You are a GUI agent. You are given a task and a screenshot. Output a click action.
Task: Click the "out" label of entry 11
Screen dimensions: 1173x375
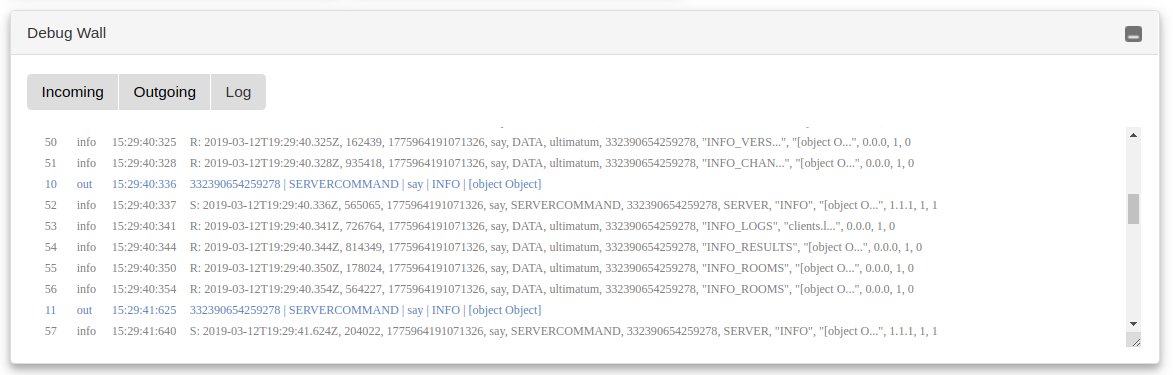click(84, 310)
